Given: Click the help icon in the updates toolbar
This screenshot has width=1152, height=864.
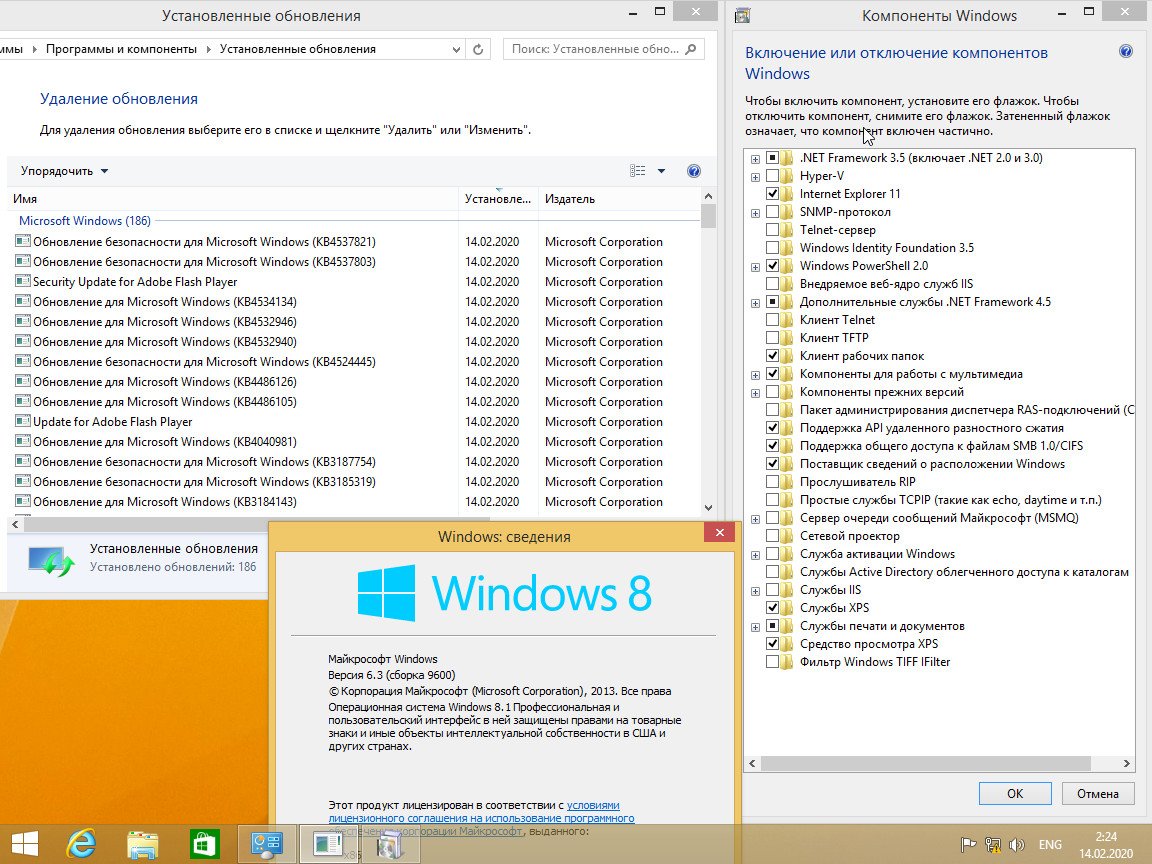Looking at the screenshot, I should click(694, 171).
